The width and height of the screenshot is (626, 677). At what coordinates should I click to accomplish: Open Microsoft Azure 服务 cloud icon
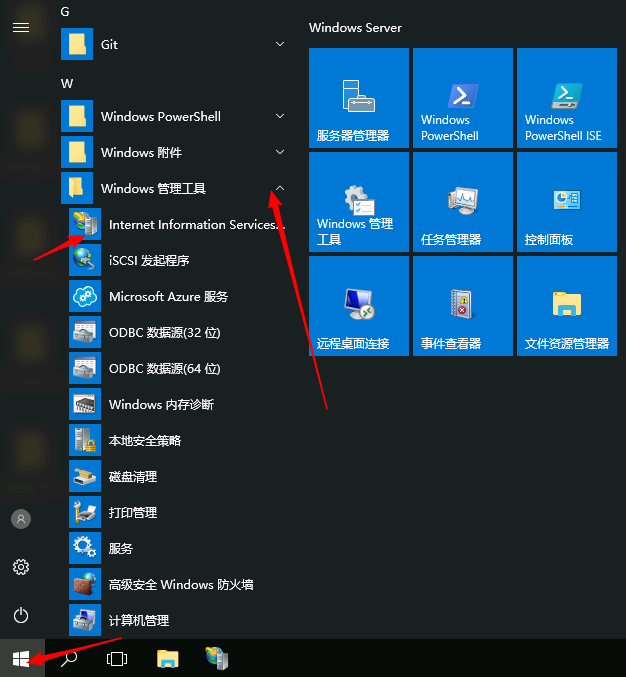[85, 296]
